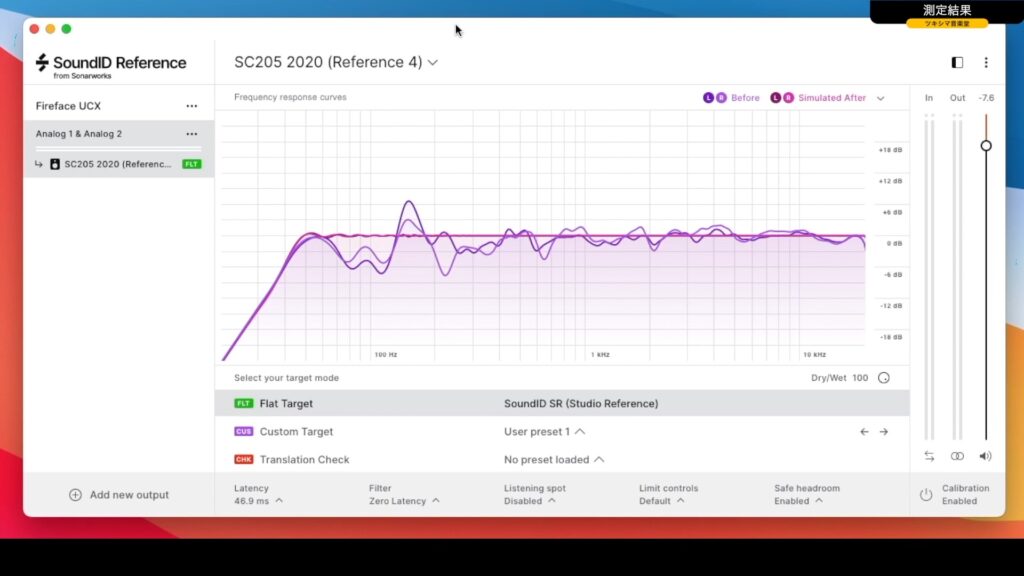Select the previous custom target preset arrow
The width and height of the screenshot is (1024, 576).
(864, 432)
